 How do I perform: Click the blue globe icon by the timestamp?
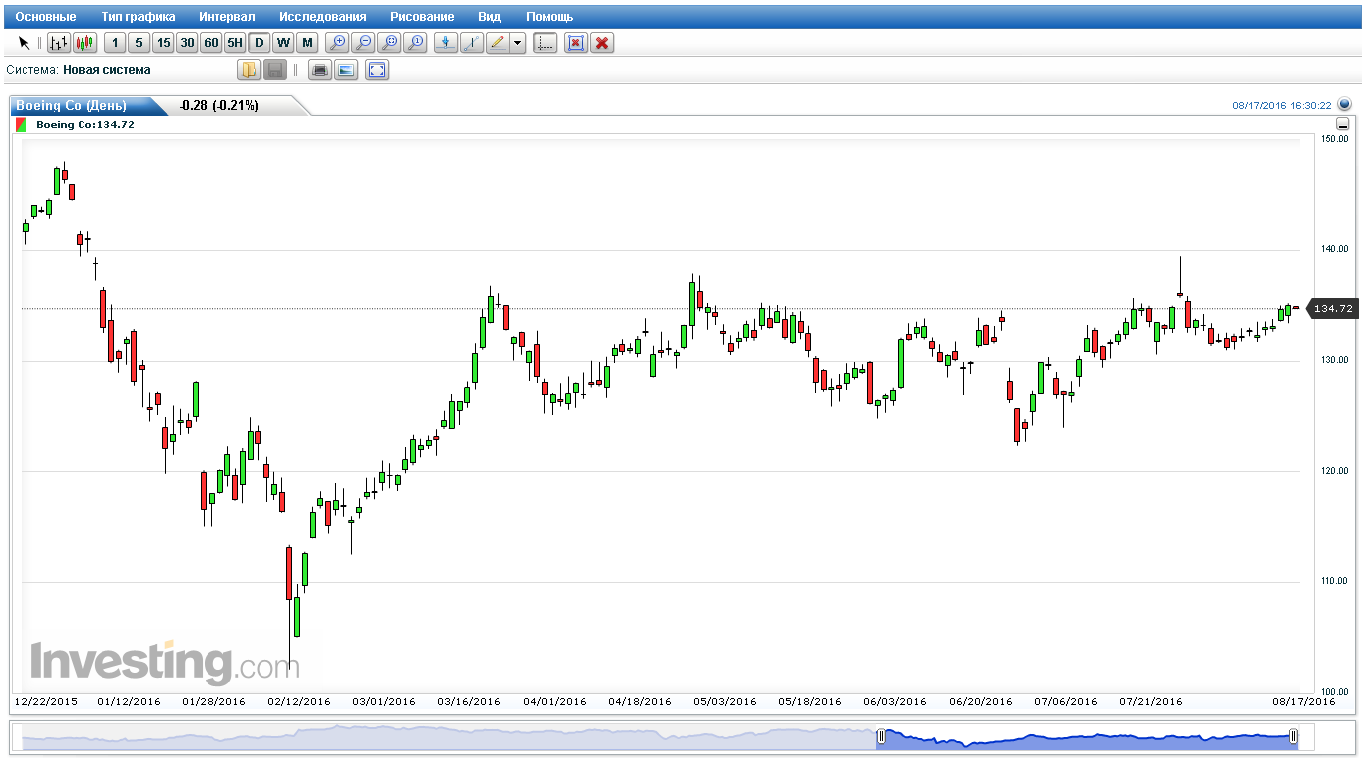click(1344, 104)
